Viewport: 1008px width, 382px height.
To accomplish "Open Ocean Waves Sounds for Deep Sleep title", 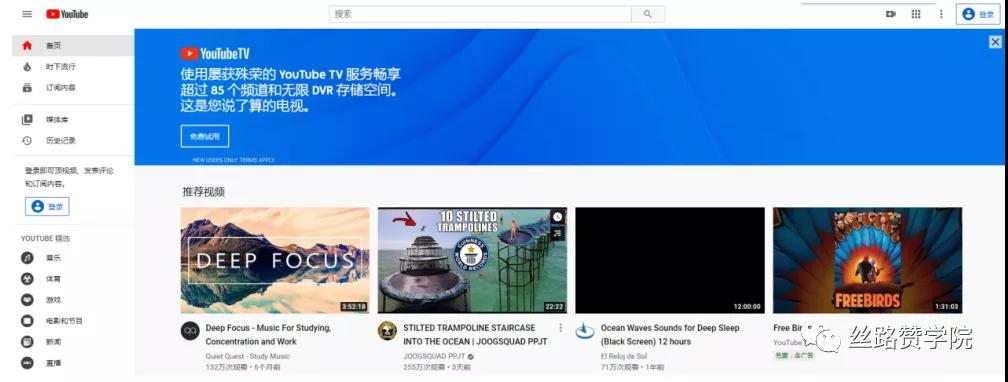I will pyautogui.click(x=670, y=334).
